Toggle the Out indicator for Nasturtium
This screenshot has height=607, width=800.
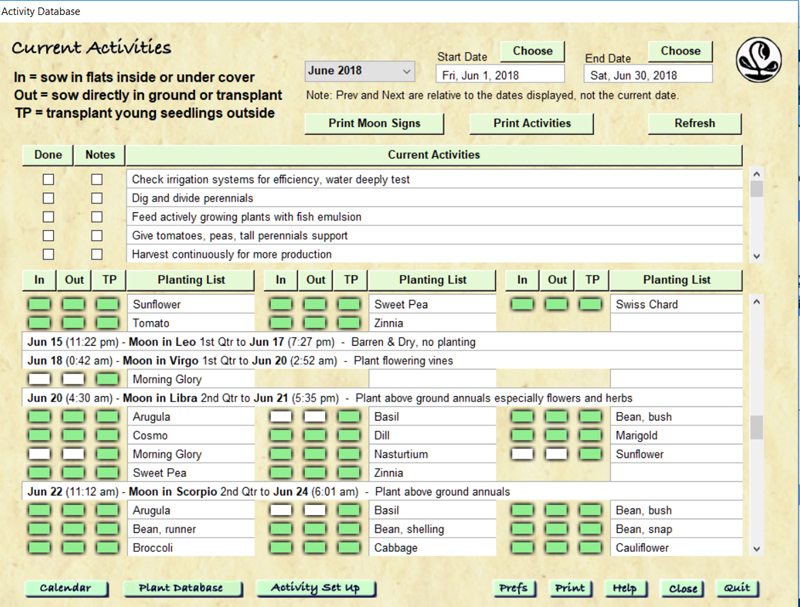pos(315,454)
